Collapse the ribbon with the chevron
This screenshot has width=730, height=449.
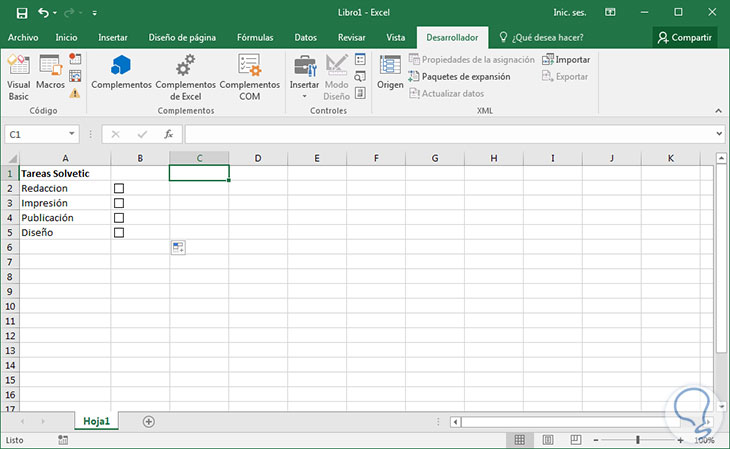pos(718,111)
